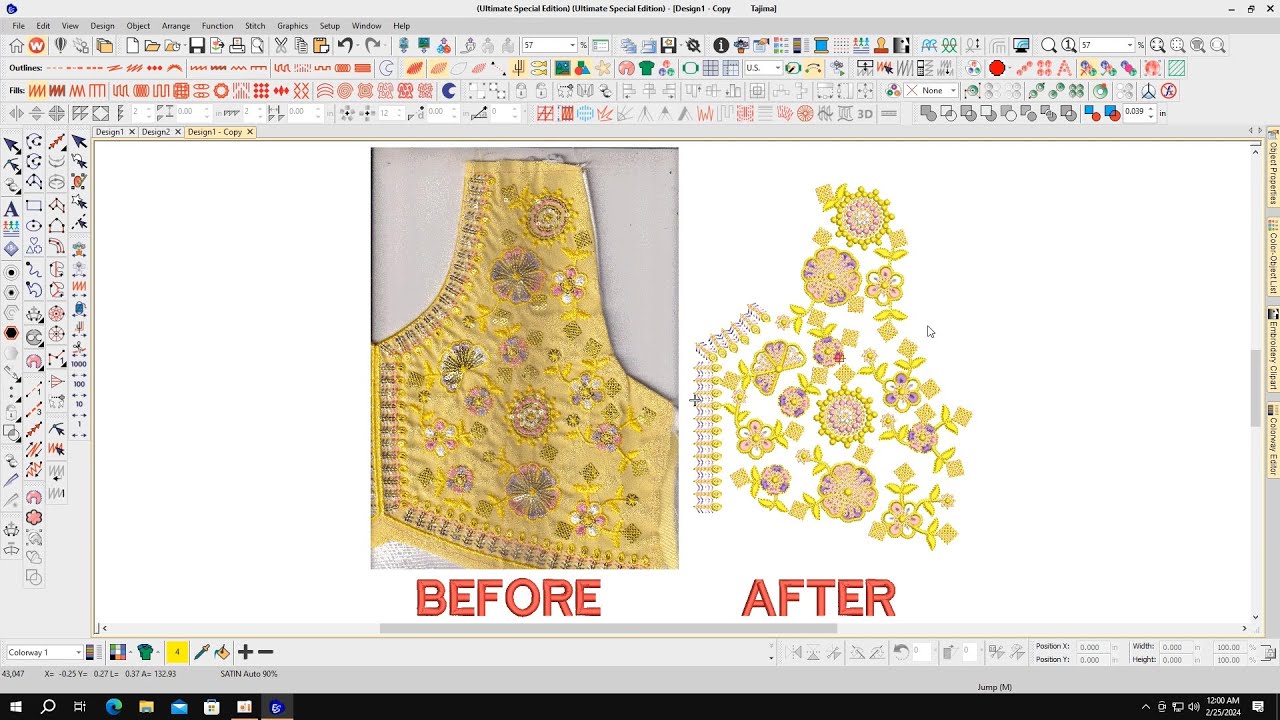Click the blue crescent icon in Fills row
1280x720 pixels.
coord(449,91)
